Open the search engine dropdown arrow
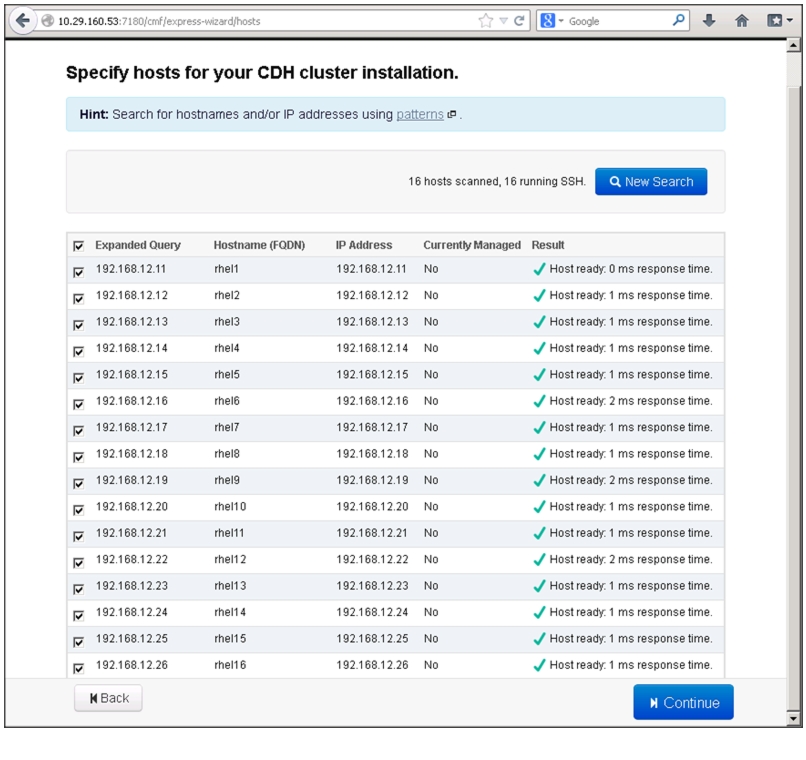806x760 pixels. [x=561, y=21]
